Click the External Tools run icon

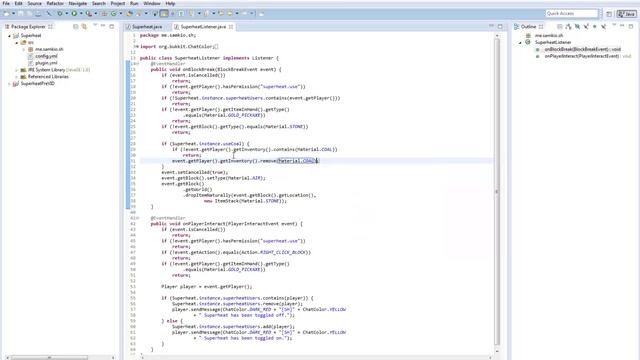point(89,13)
